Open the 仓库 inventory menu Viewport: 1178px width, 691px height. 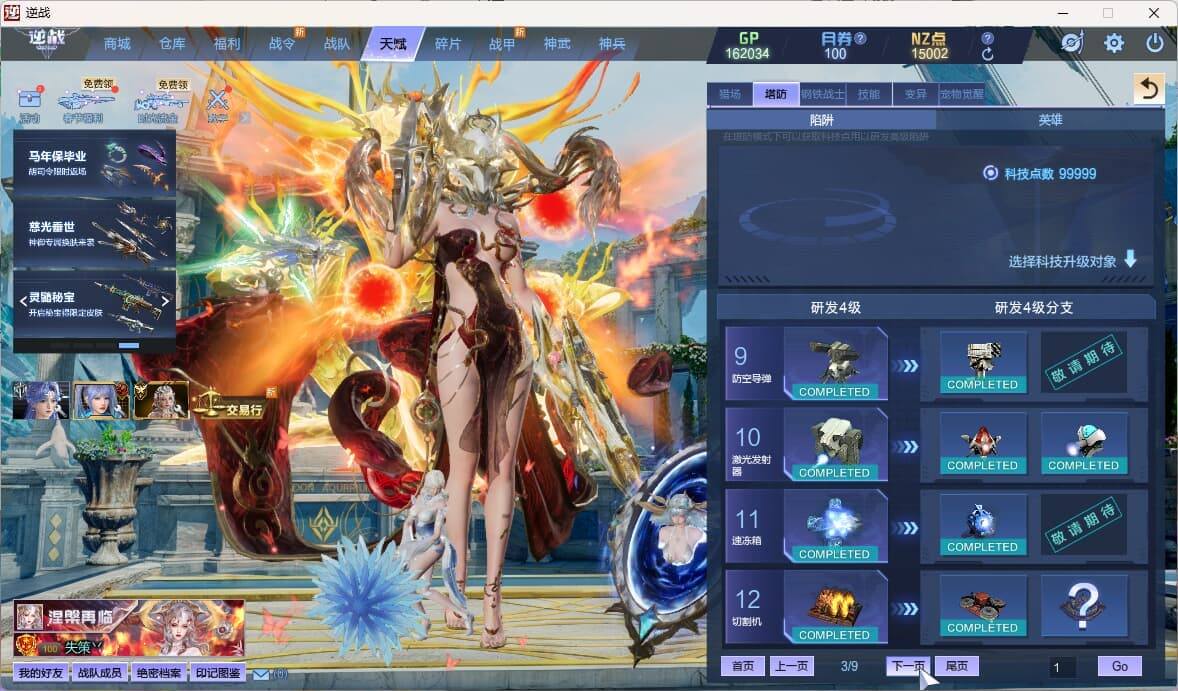(172, 44)
